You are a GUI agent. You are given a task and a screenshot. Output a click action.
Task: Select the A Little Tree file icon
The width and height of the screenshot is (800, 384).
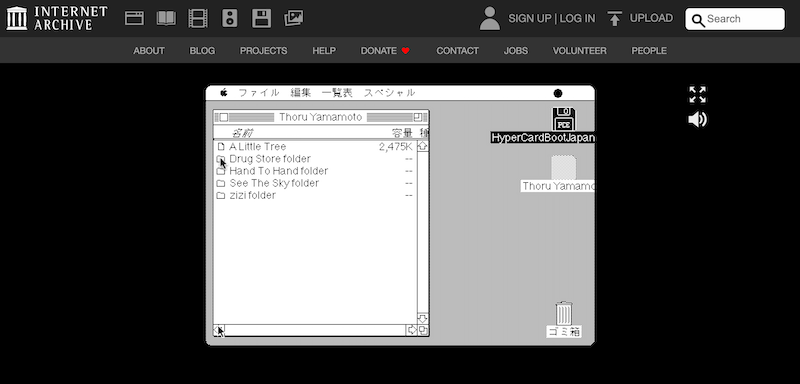click(221, 147)
